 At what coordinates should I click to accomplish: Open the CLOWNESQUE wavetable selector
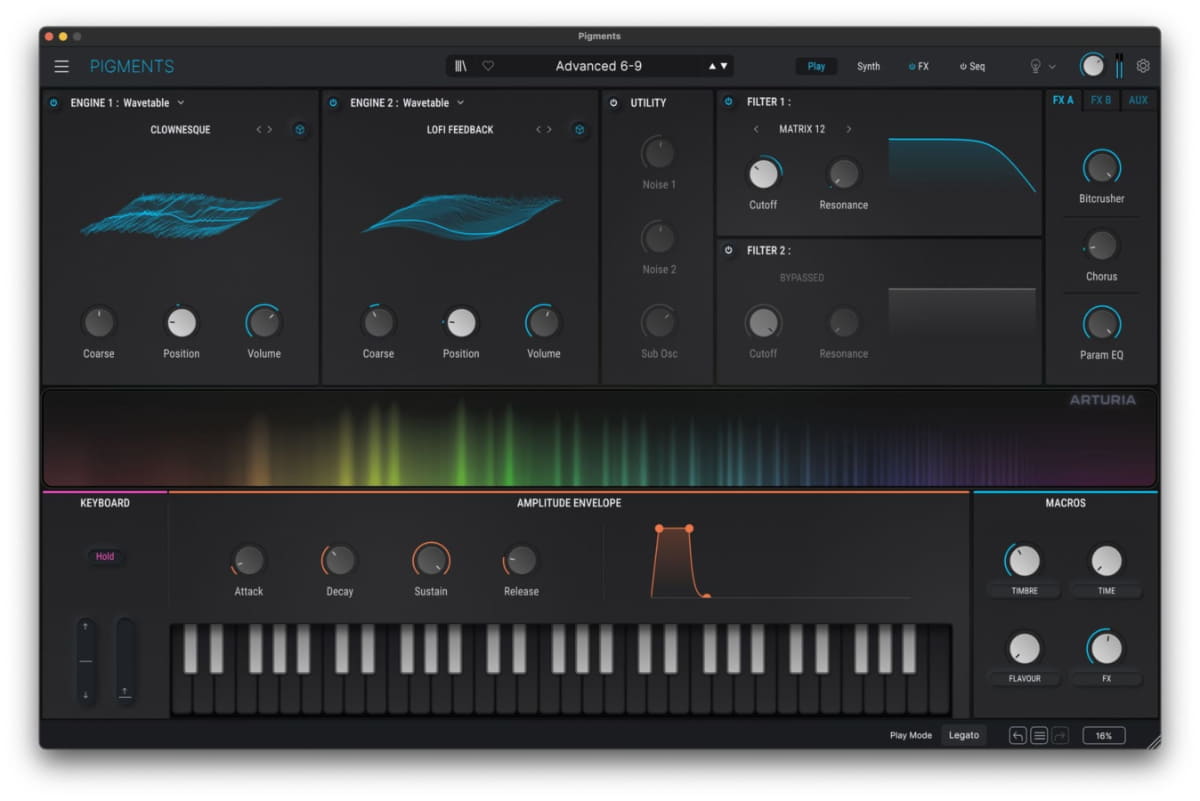[x=180, y=130]
